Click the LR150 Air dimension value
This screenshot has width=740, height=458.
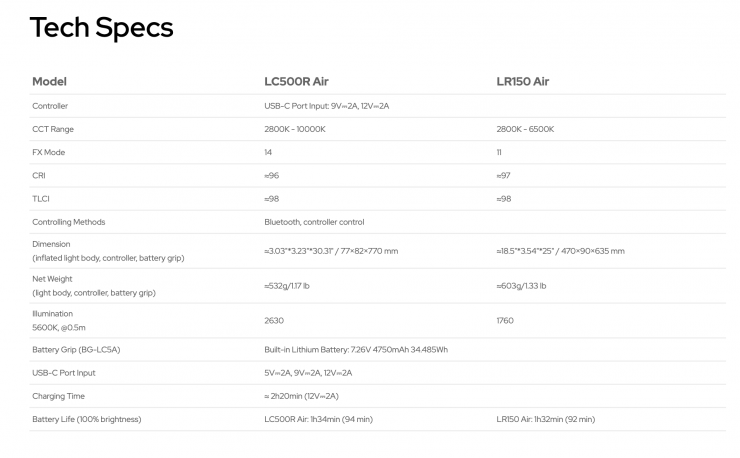tap(560, 251)
